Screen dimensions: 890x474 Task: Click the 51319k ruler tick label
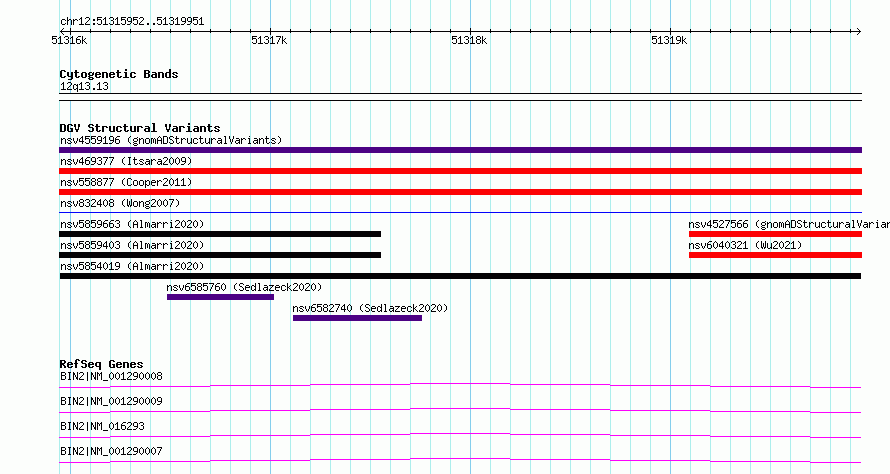pyautogui.click(x=669, y=40)
